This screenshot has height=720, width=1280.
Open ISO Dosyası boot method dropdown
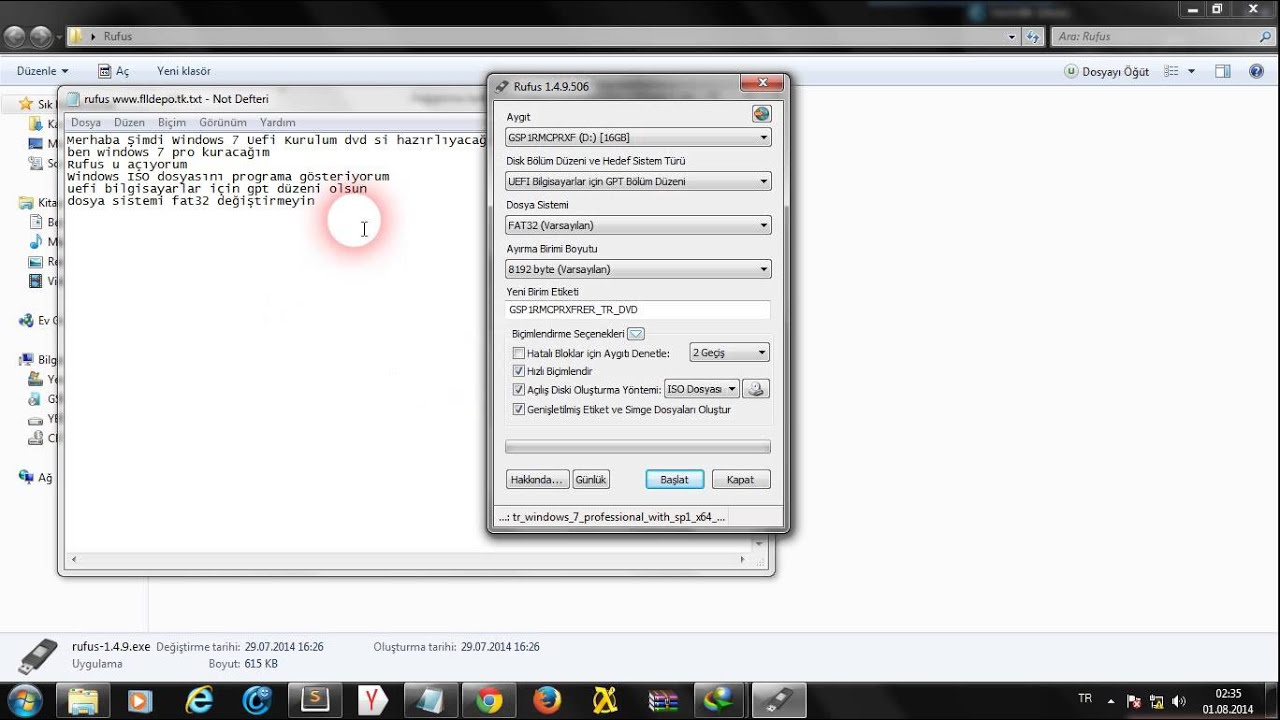pyautogui.click(x=702, y=389)
